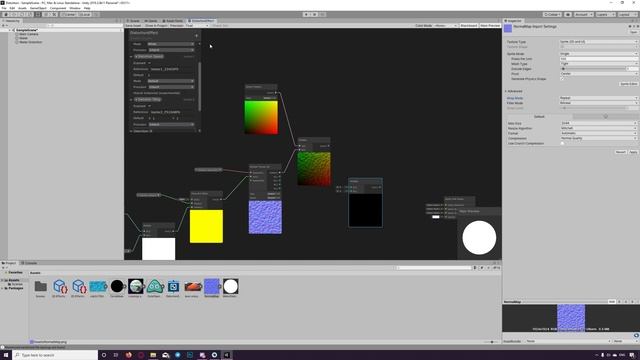Click the Sprite Editor button
640x360 pixels.
[629, 84]
